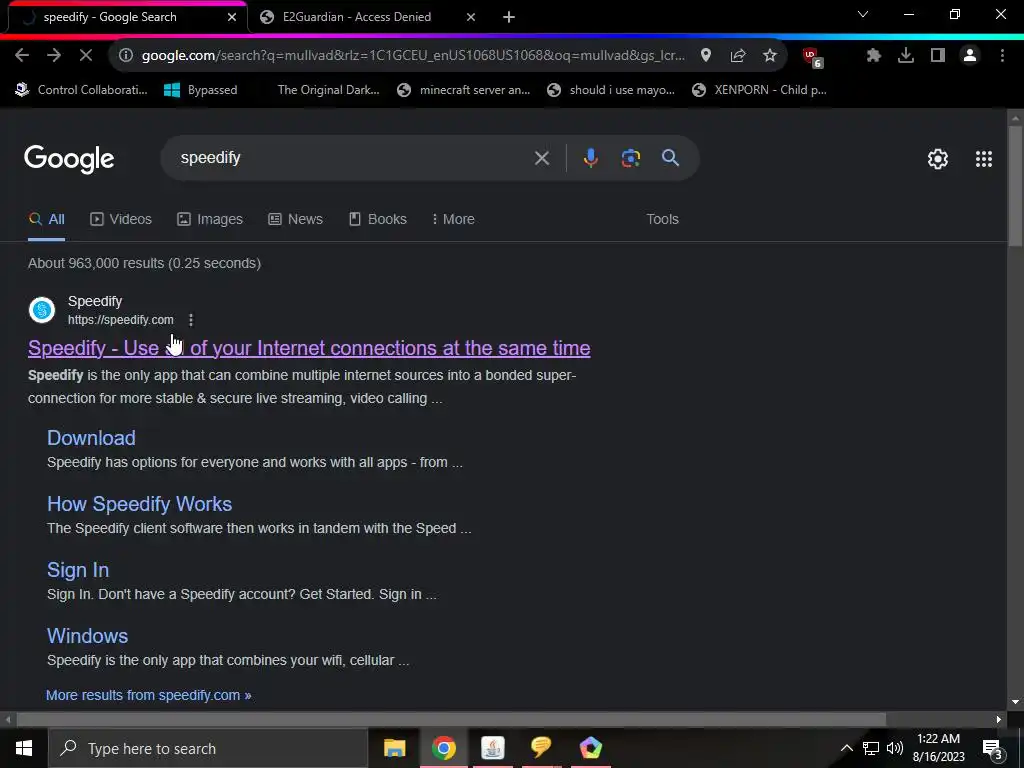
Task: Switch to Books results
Action: (377, 219)
